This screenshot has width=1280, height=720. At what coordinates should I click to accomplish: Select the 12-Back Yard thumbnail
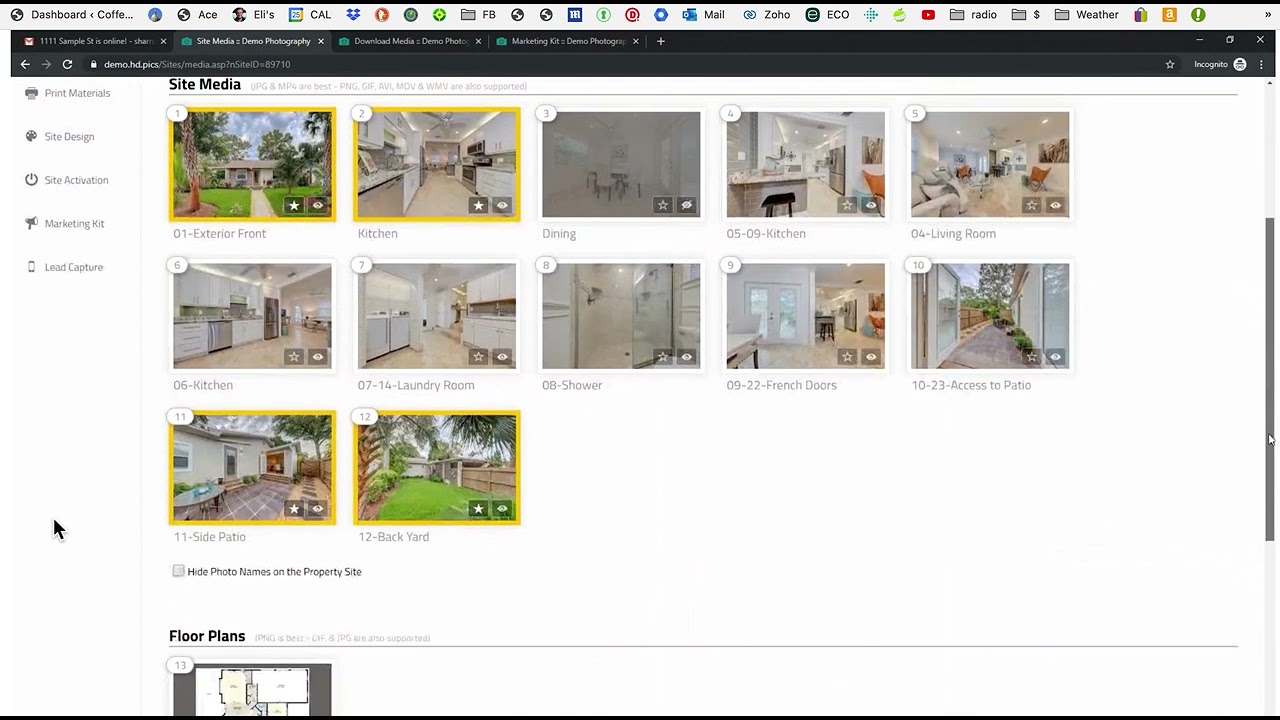[437, 468]
